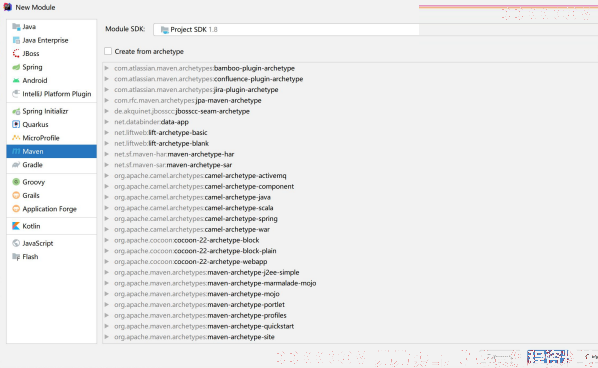Choose Quarkus in module type list
Image resolution: width=598 pixels, height=368 pixels.
(x=51, y=124)
